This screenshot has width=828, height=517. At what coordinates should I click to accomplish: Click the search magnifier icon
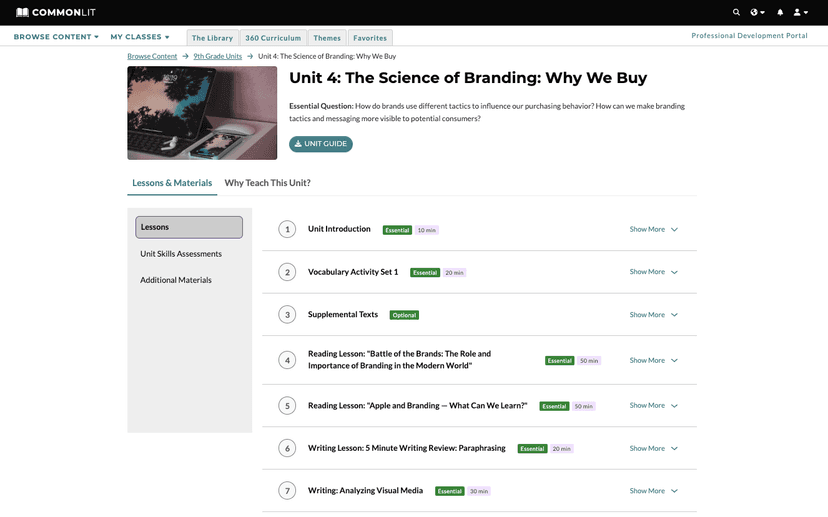tap(737, 12)
